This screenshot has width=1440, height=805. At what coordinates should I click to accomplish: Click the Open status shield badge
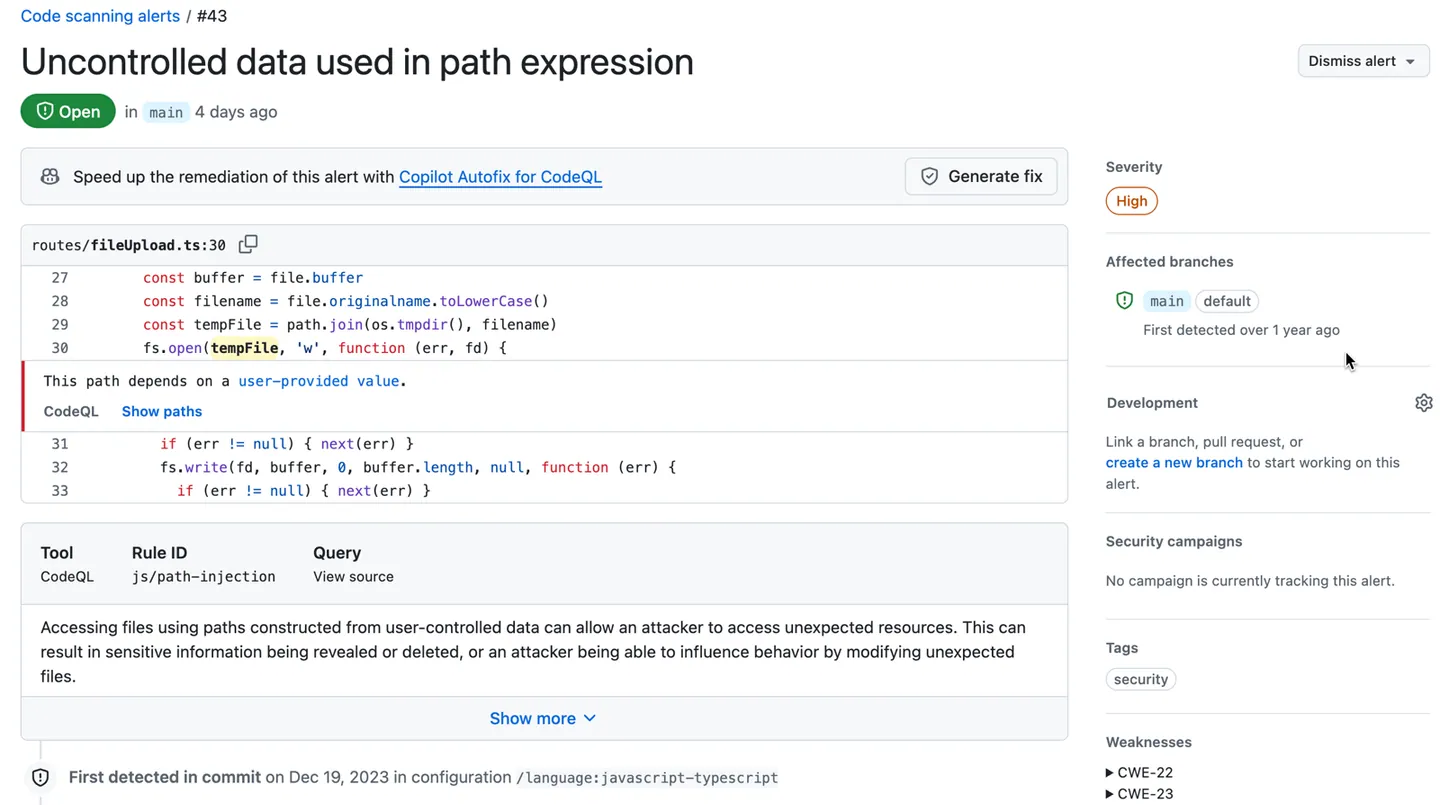(67, 111)
